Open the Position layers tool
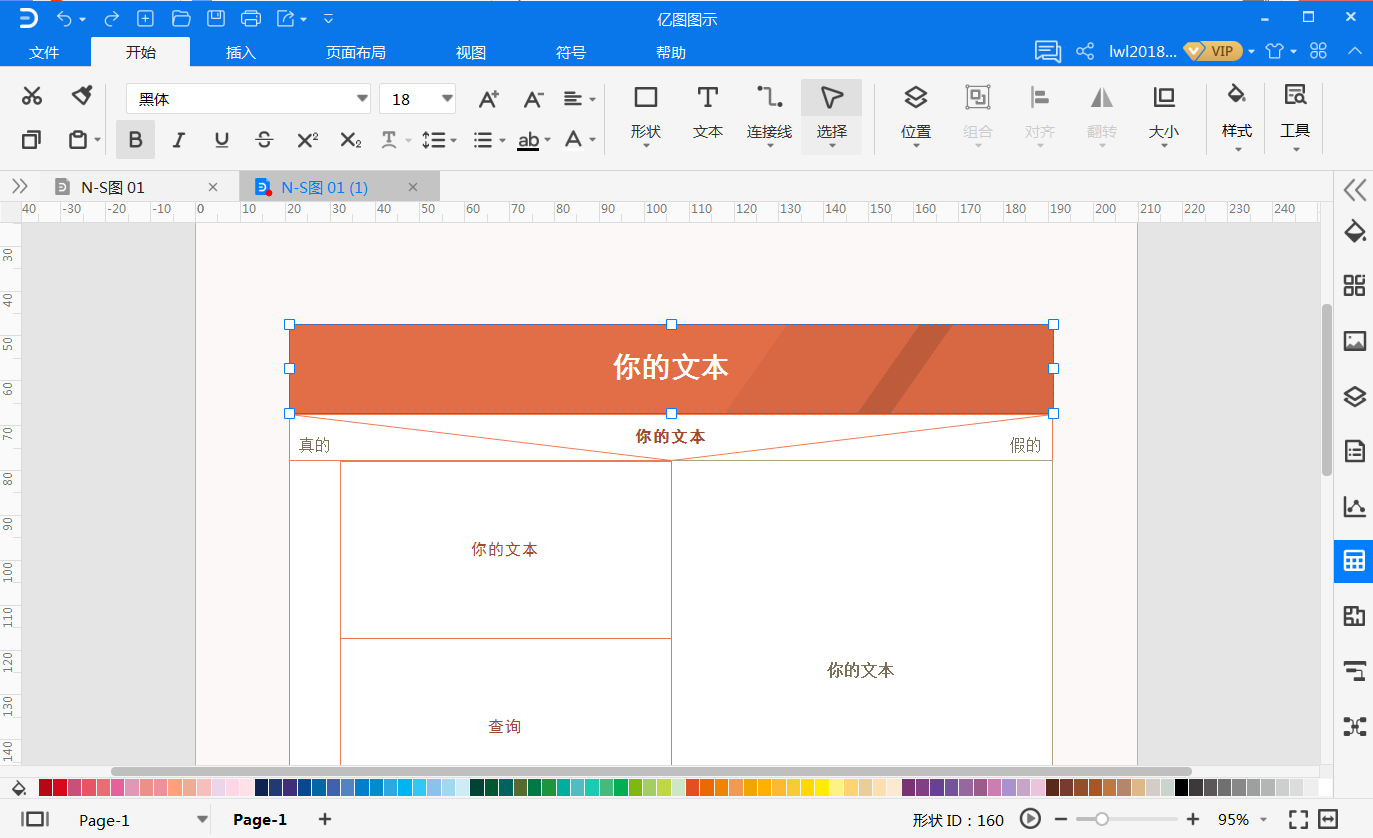Viewport: 1373px width, 838px height. [x=916, y=115]
